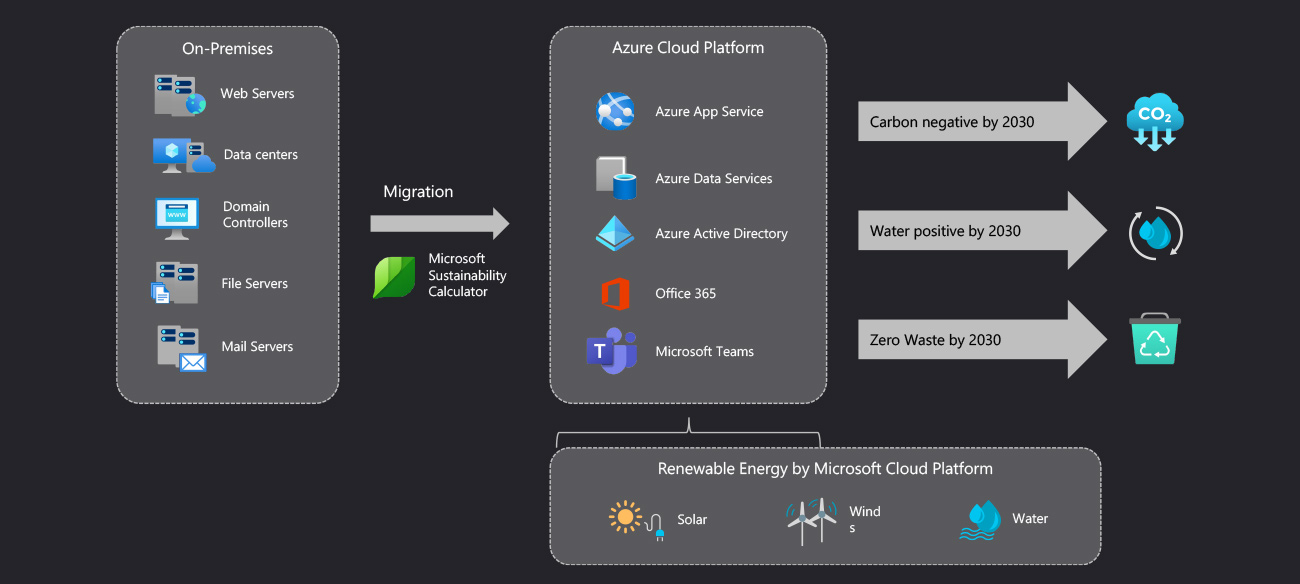Image resolution: width=1300 pixels, height=584 pixels.
Task: Click the CO2 cloud icon
Action: (1154, 122)
